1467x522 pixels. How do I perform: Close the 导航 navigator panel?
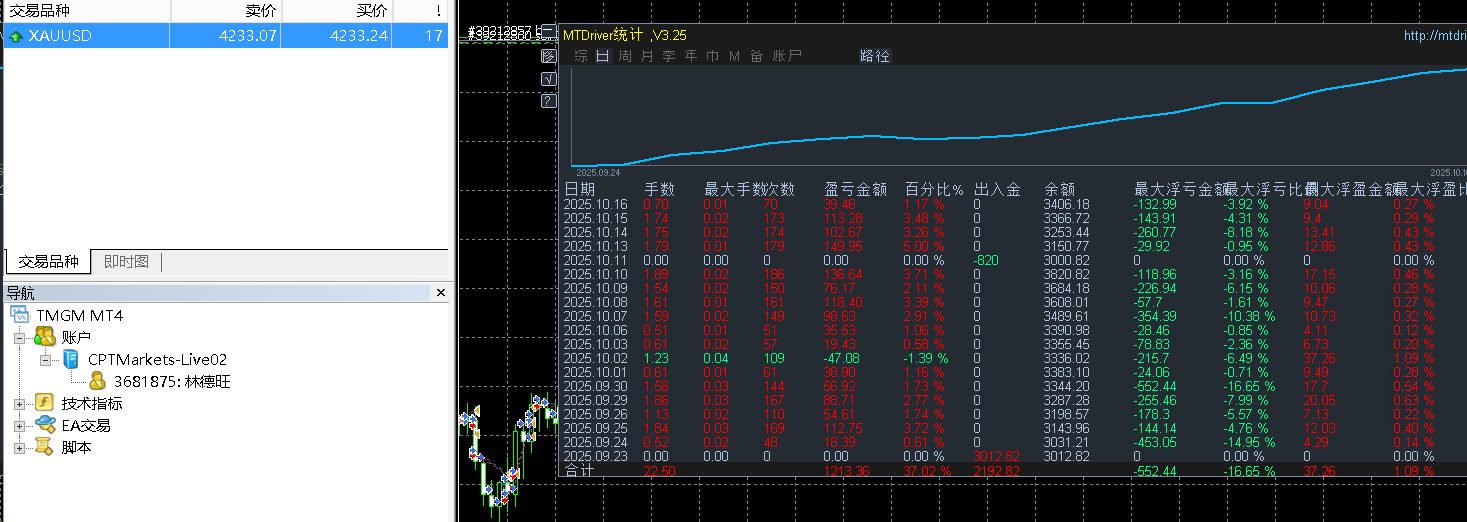441,293
